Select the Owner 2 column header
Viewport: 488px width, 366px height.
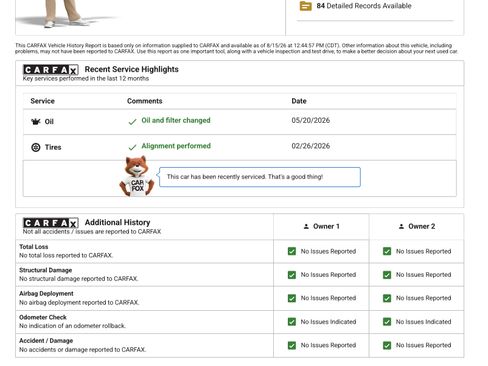pyautogui.click(x=417, y=226)
